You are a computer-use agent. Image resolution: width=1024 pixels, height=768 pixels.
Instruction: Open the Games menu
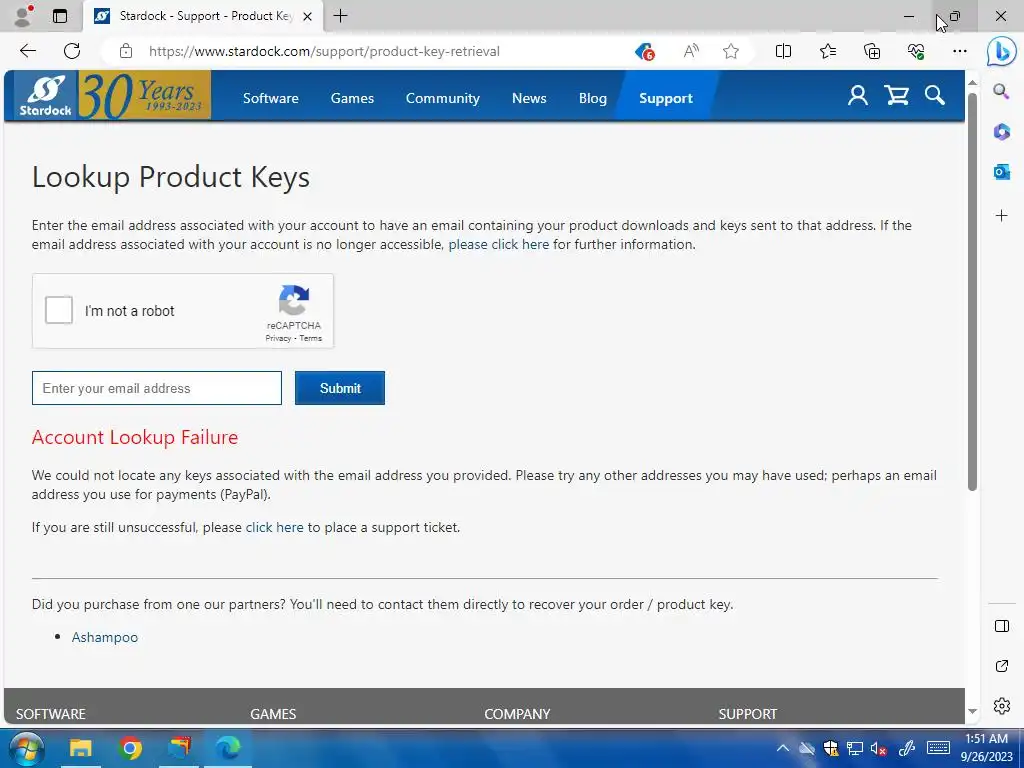coord(352,98)
